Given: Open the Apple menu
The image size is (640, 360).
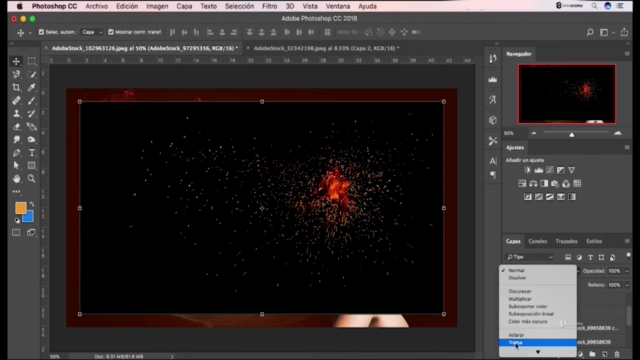Looking at the screenshot, I should (x=19, y=6).
